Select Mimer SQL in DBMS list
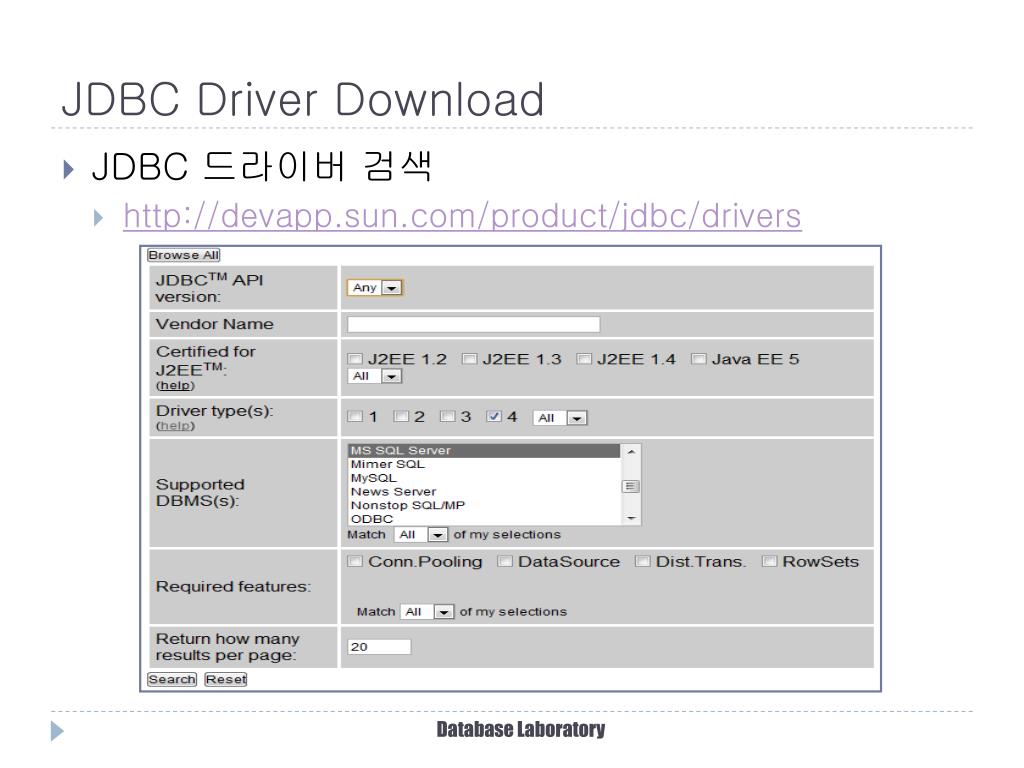Screen dimensions: 1024x768 484,464
